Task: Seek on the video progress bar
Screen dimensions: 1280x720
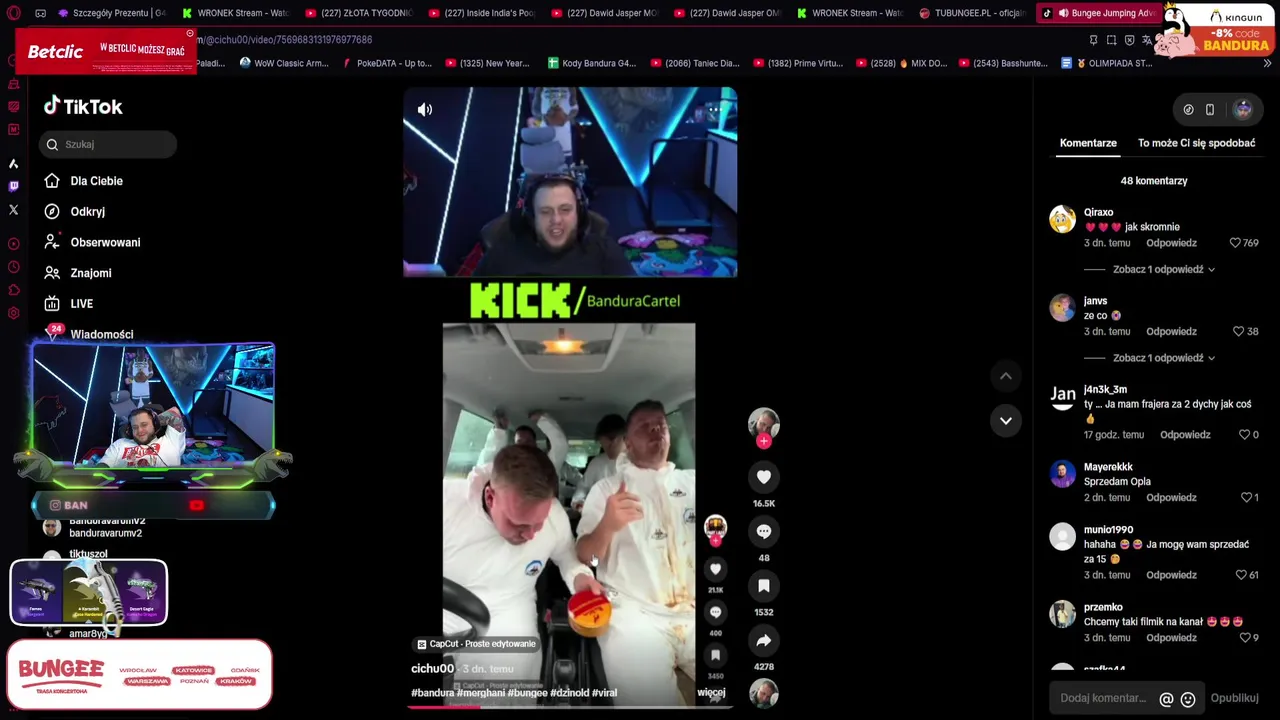Action: point(570,707)
